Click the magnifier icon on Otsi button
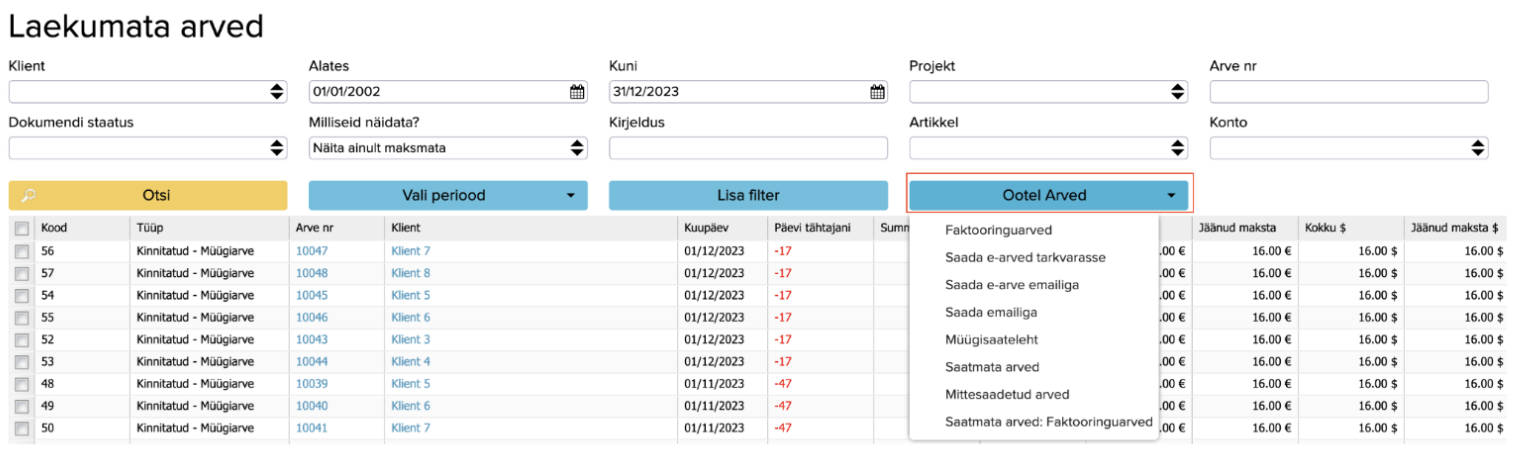The width and height of the screenshot is (1530, 456). pyautogui.click(x=28, y=196)
